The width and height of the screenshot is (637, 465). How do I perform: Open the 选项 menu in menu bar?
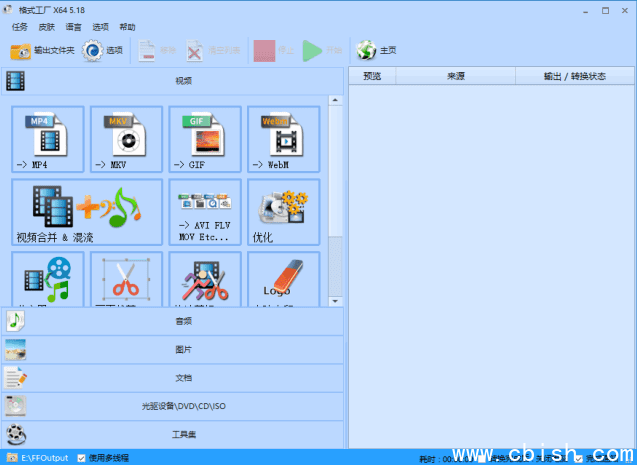(x=100, y=27)
